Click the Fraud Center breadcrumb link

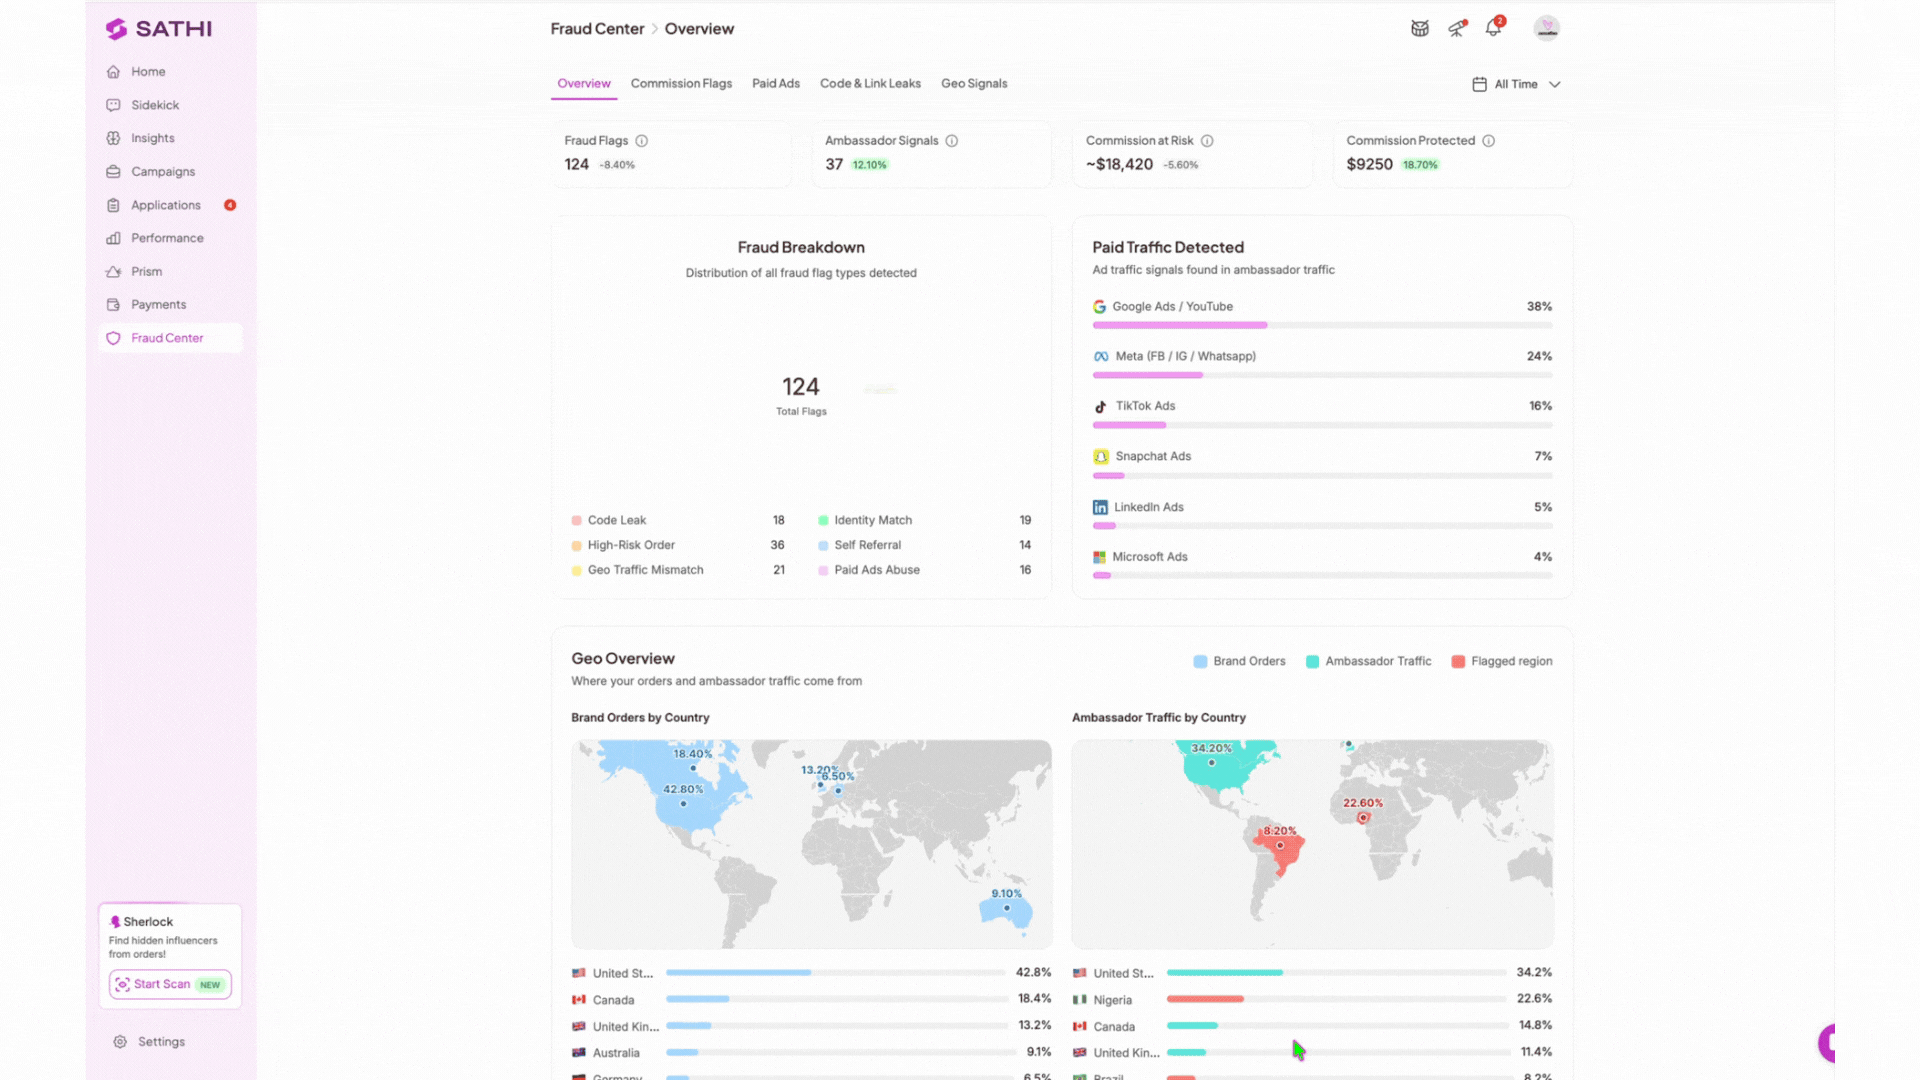[597, 29]
